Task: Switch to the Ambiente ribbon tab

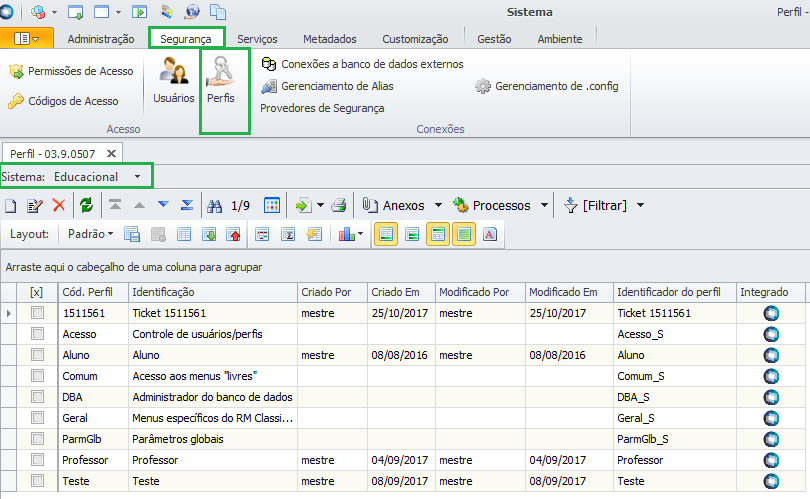Action: [559, 39]
